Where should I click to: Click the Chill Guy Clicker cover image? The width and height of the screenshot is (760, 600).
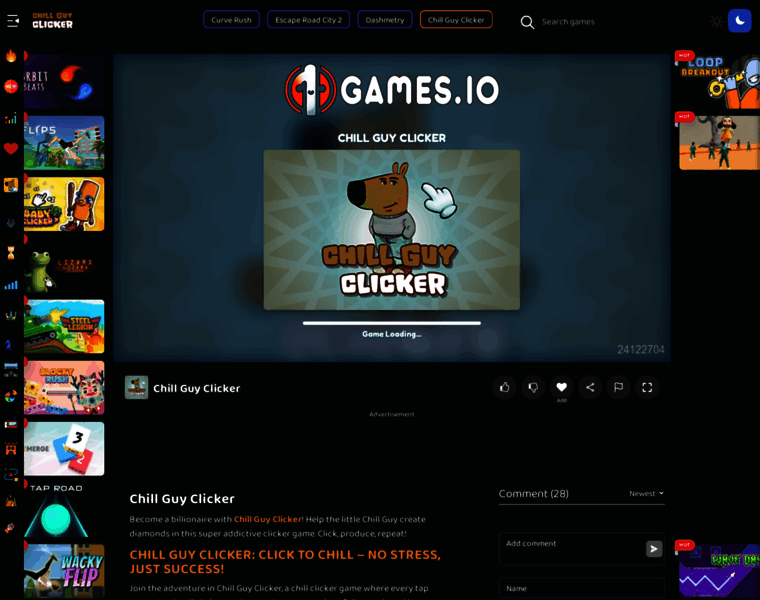[392, 230]
